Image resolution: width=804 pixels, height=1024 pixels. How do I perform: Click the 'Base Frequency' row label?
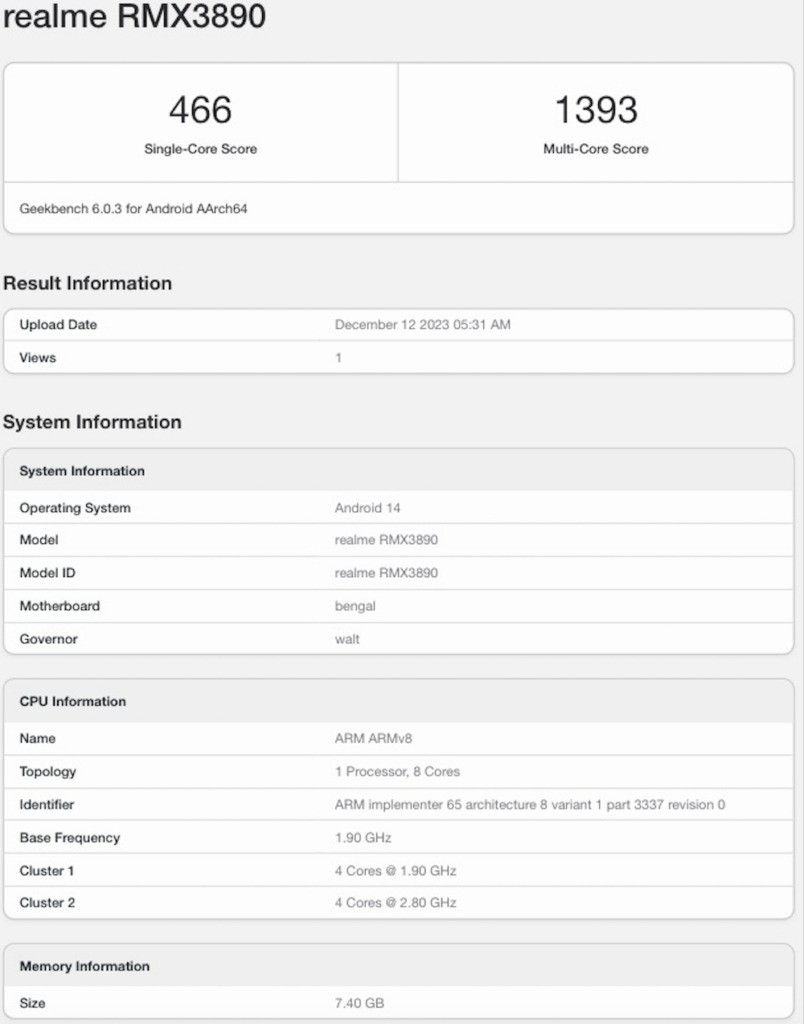coord(70,838)
